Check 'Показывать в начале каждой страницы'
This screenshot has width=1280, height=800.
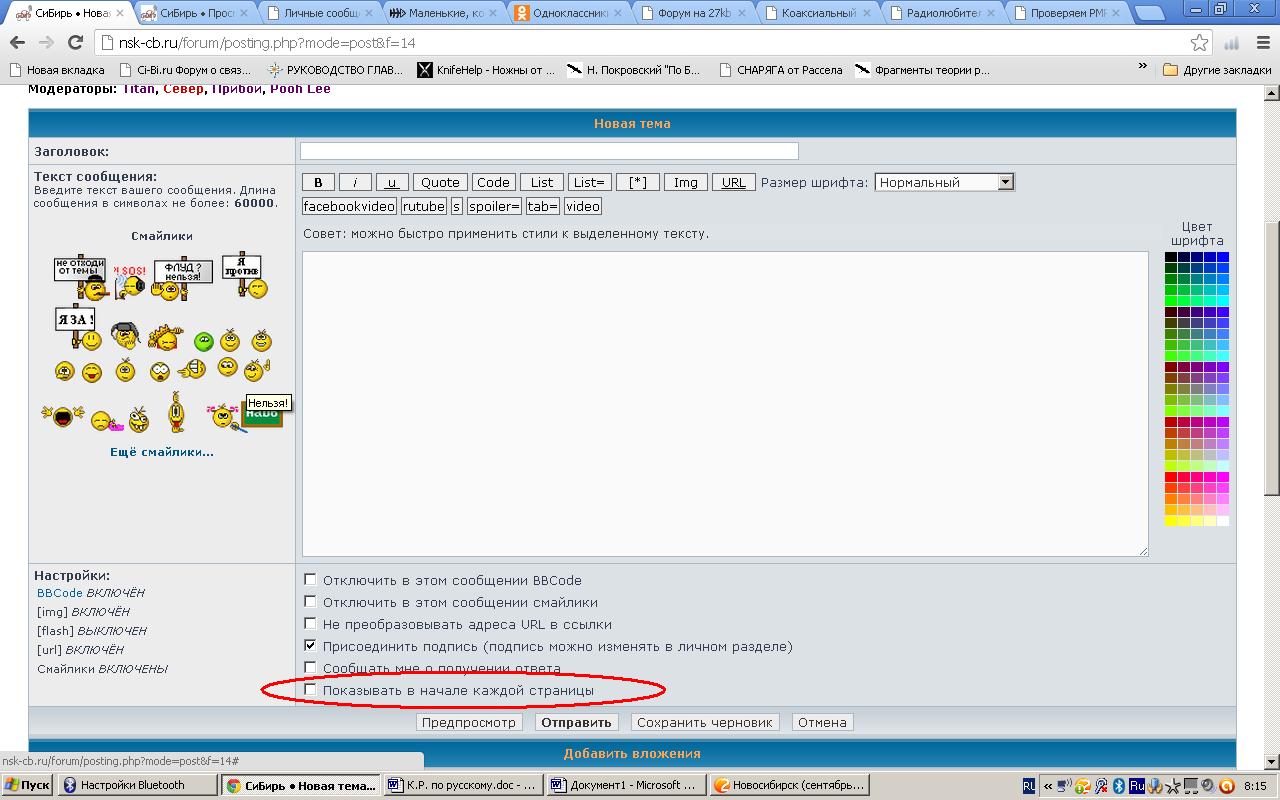pos(310,689)
